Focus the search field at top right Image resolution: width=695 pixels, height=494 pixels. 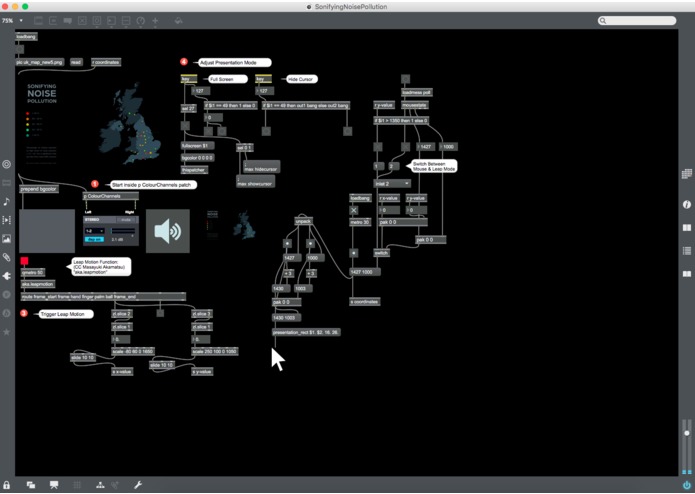tap(637, 20)
